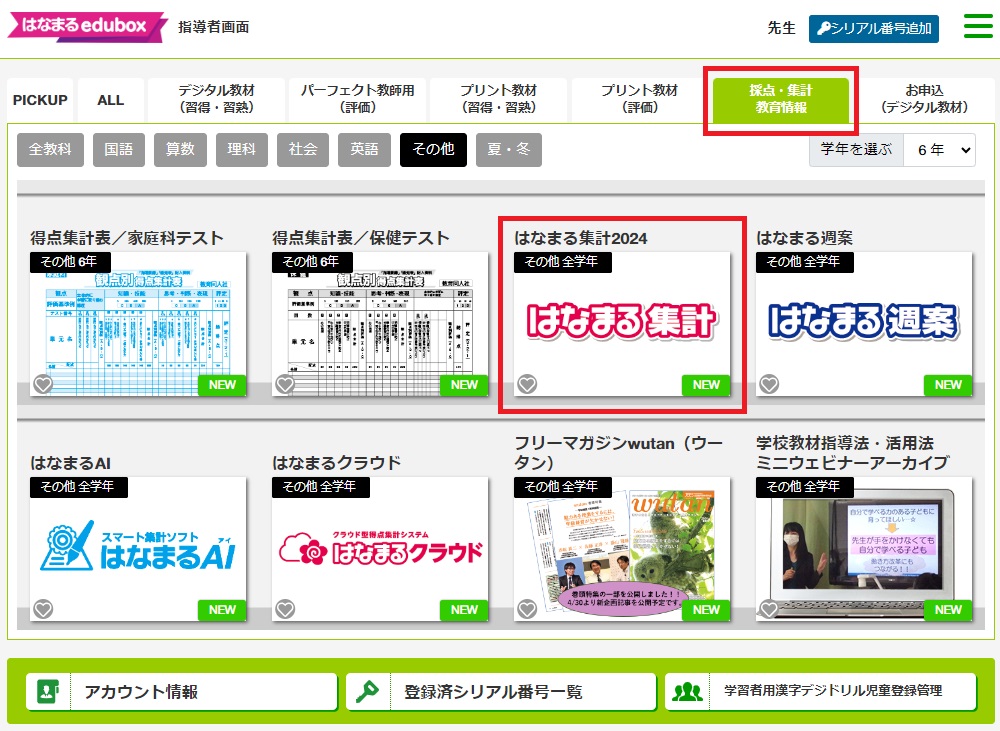This screenshot has height=731, width=1000.
Task: Click the group icon for 児童登録管理
Action: click(687, 691)
